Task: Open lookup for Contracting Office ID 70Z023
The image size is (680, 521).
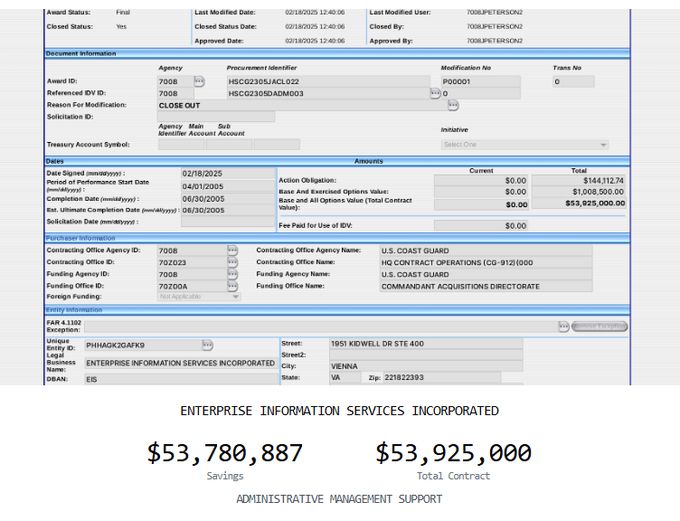Action: pos(233,262)
